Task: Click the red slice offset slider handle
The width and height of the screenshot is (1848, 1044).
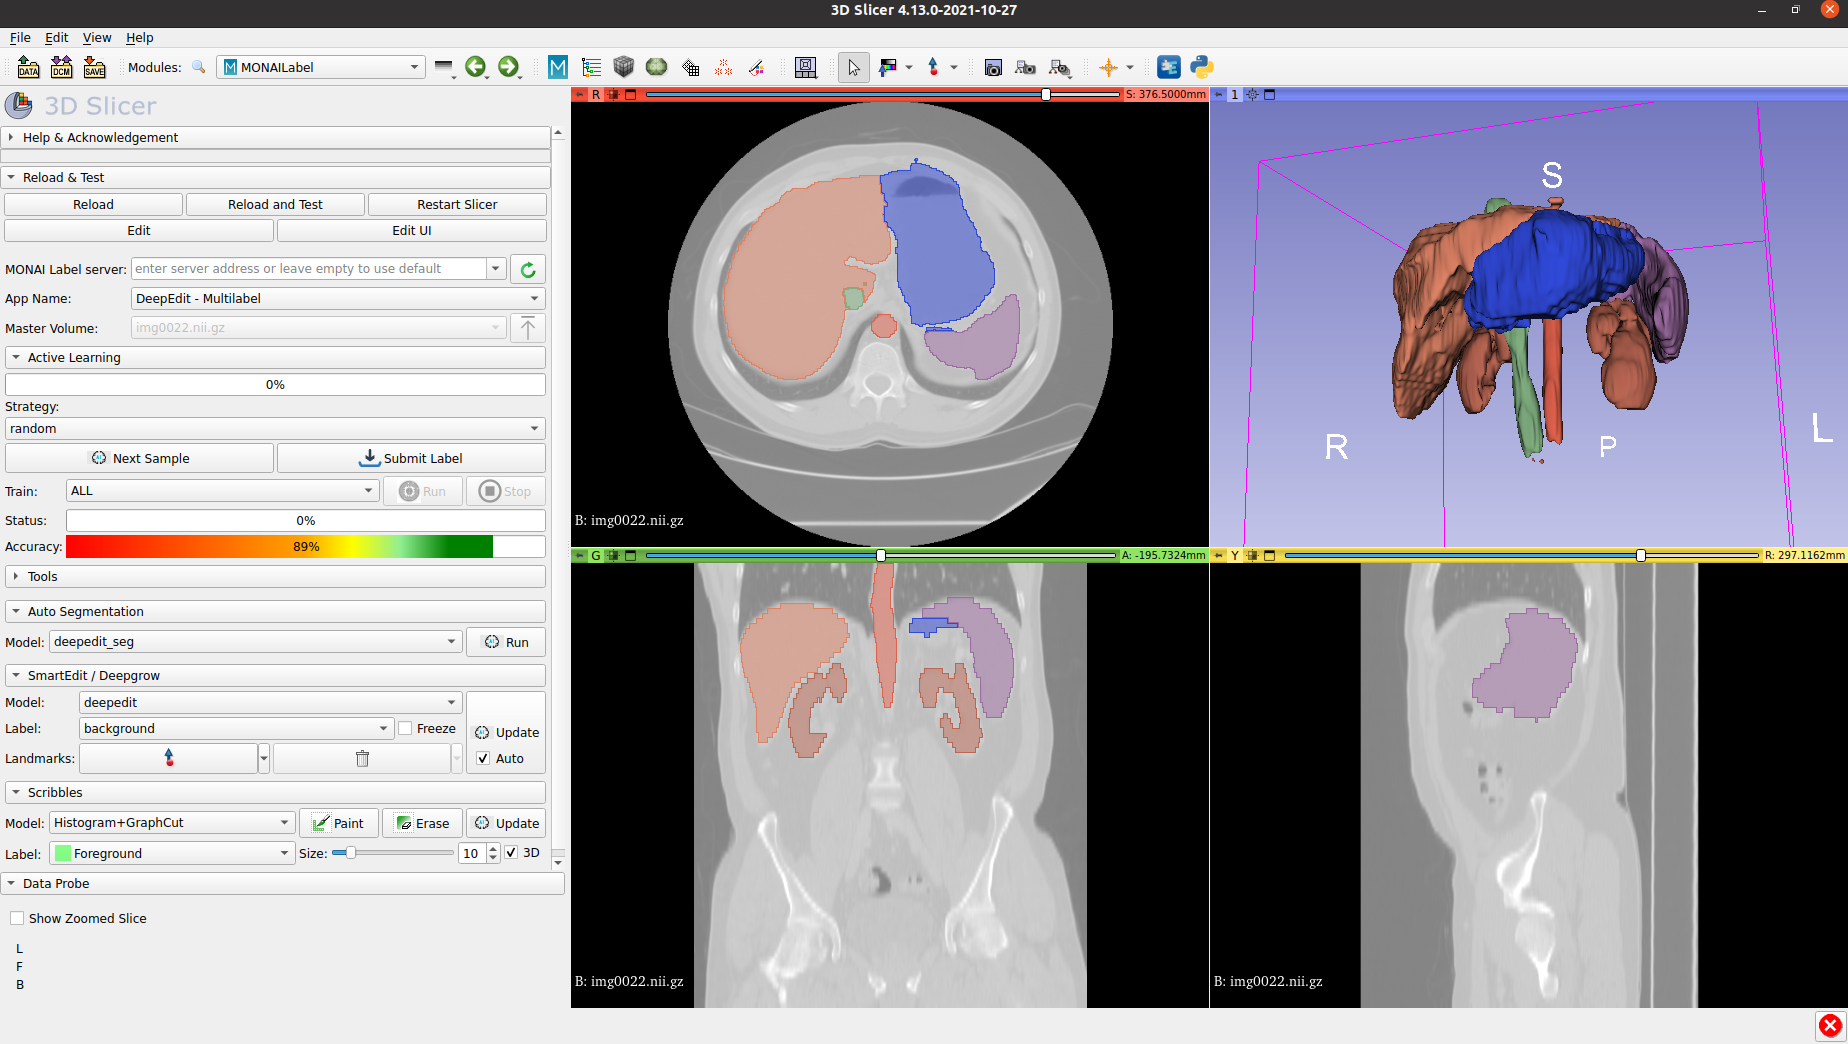Action: click(1046, 94)
